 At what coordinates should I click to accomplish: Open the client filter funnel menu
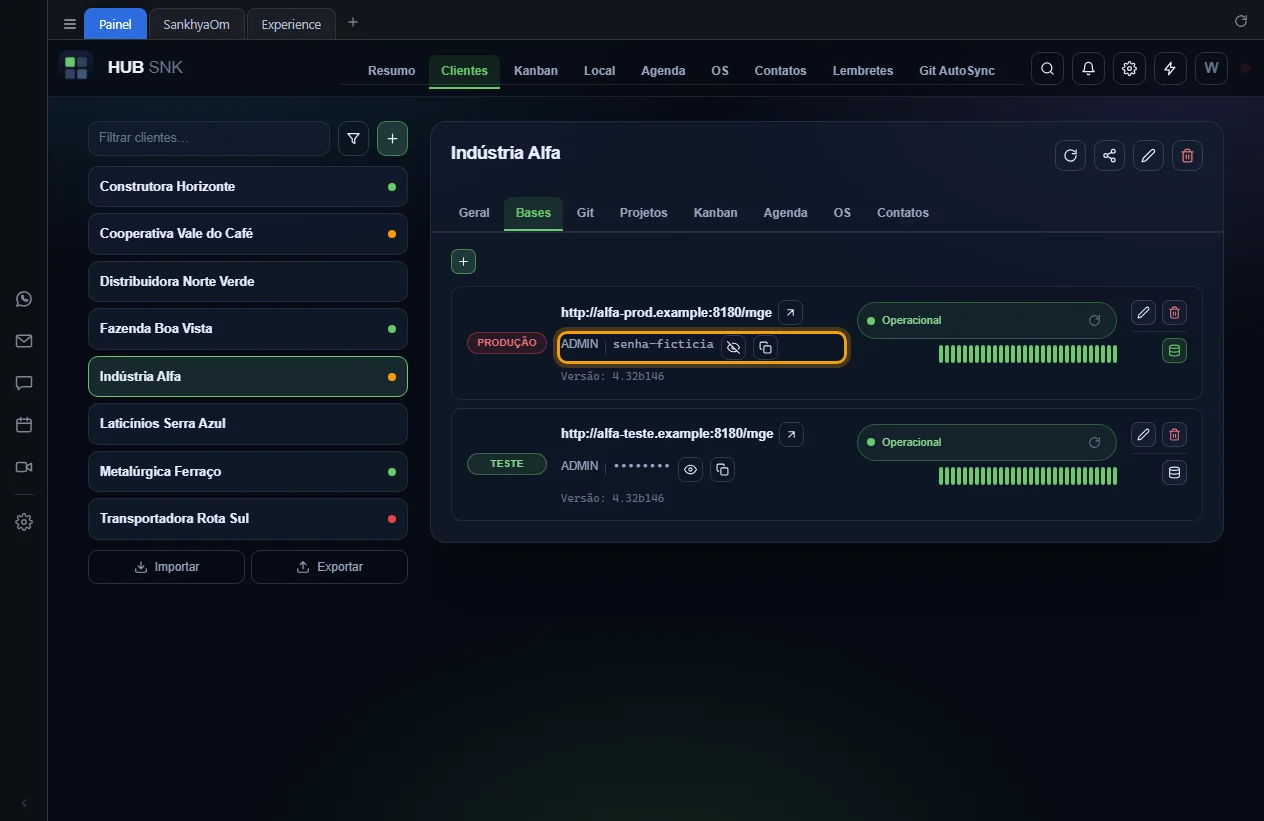[x=353, y=139]
